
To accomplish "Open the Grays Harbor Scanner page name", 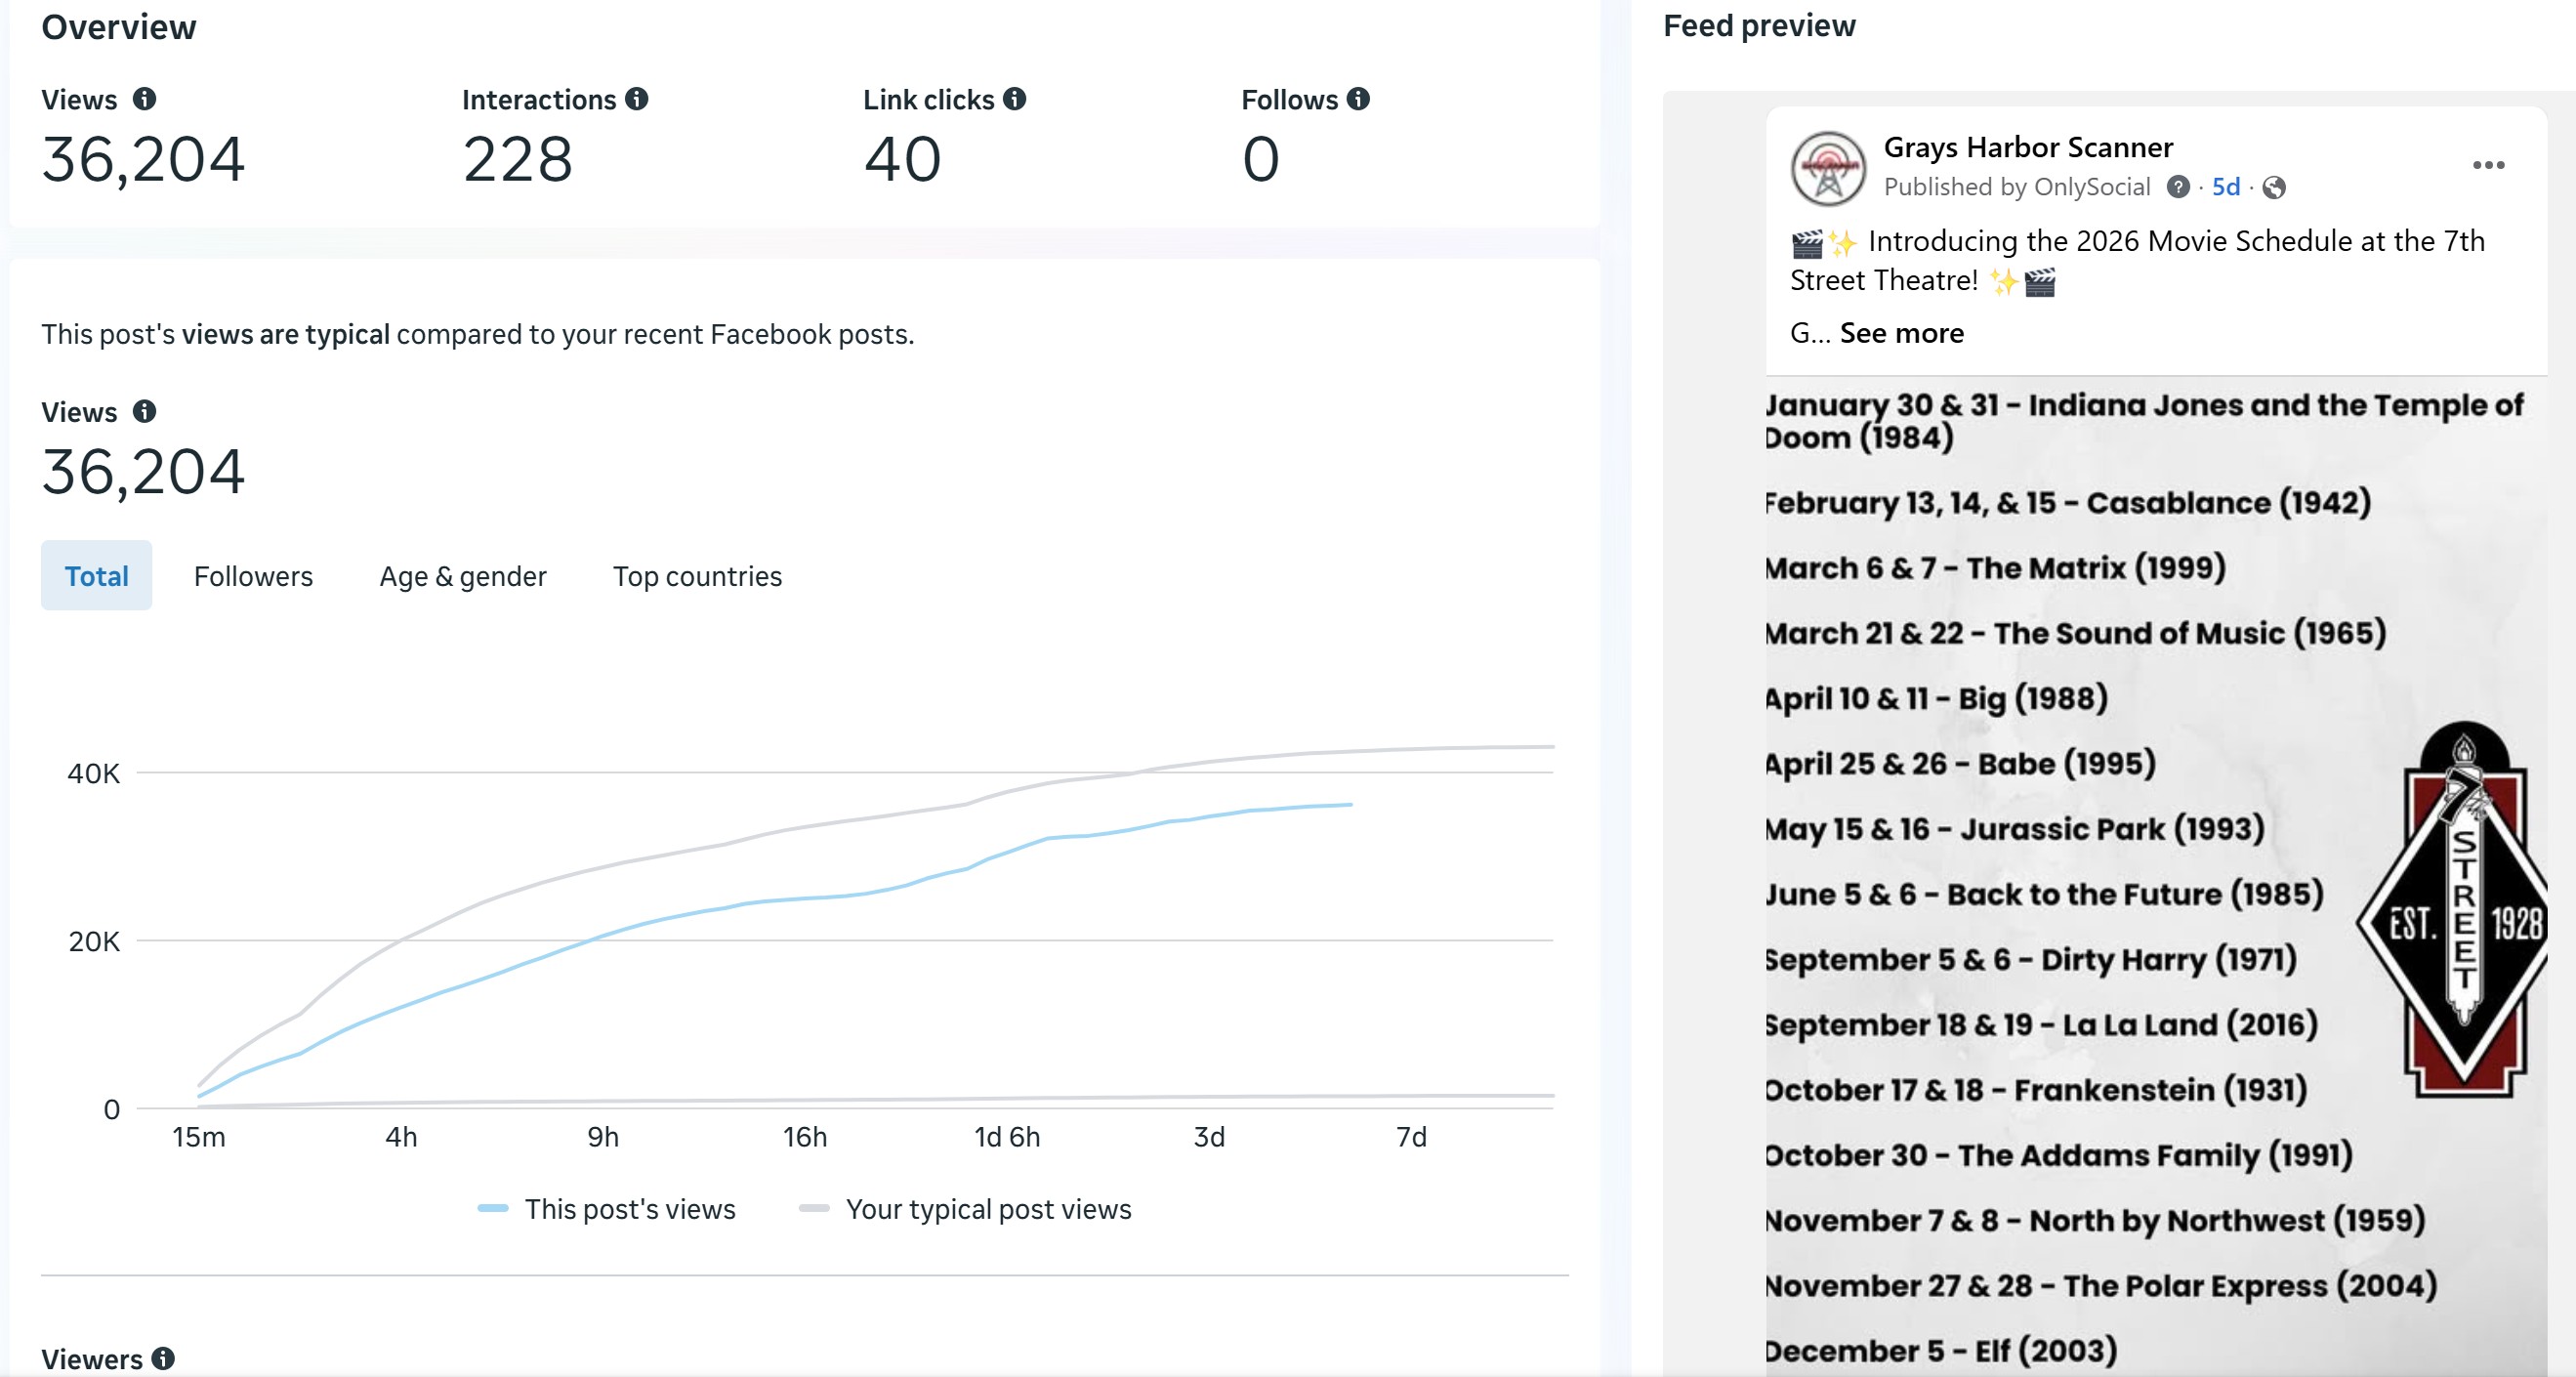I will point(2028,147).
